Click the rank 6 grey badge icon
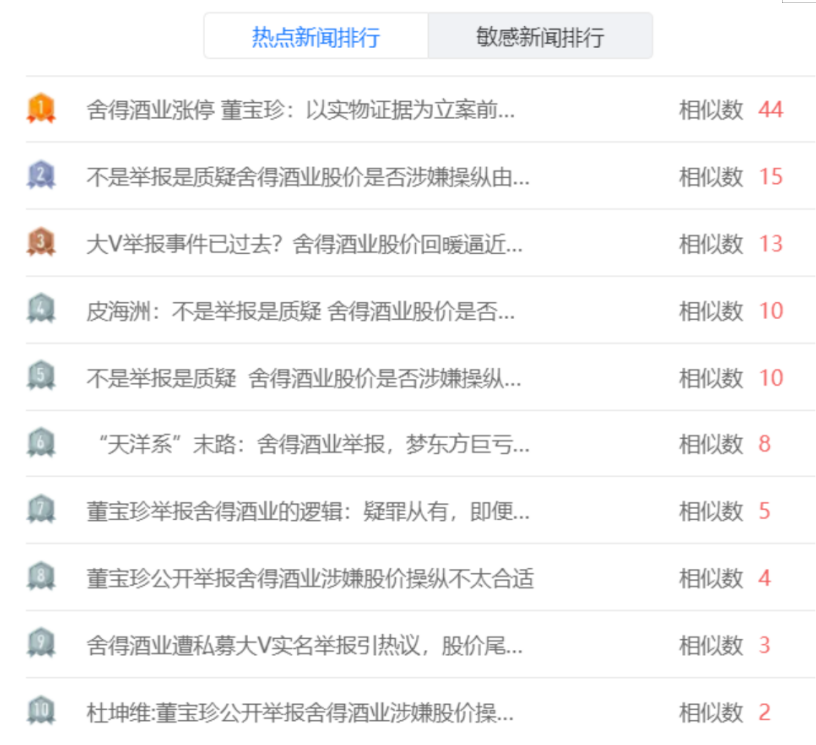 pyautogui.click(x=41, y=443)
